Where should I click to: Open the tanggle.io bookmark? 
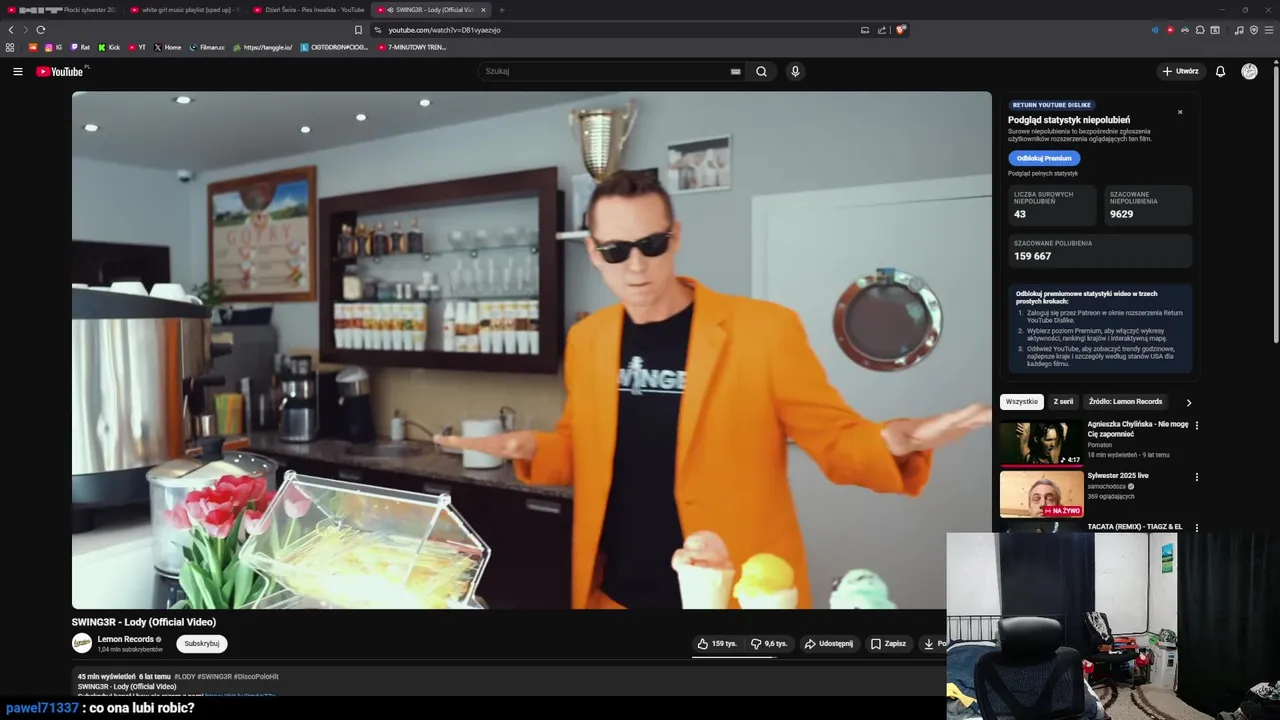pyautogui.click(x=262, y=47)
